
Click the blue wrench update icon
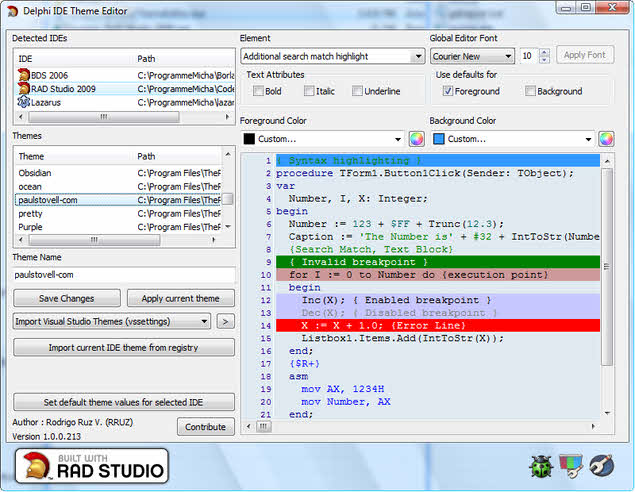601,466
